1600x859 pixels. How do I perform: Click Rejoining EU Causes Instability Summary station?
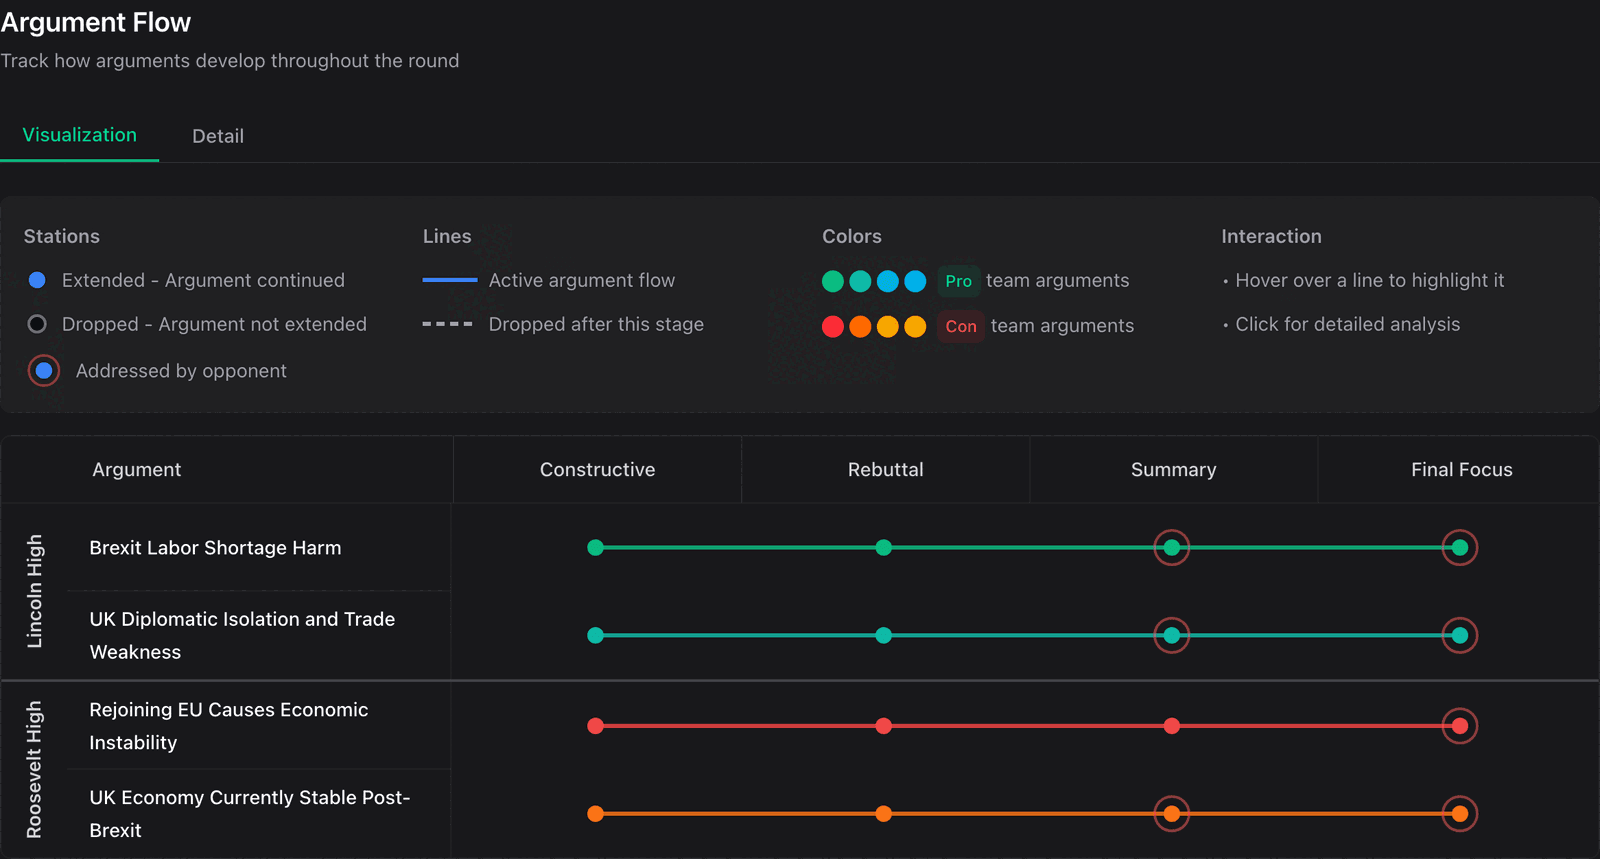[x=1171, y=726]
